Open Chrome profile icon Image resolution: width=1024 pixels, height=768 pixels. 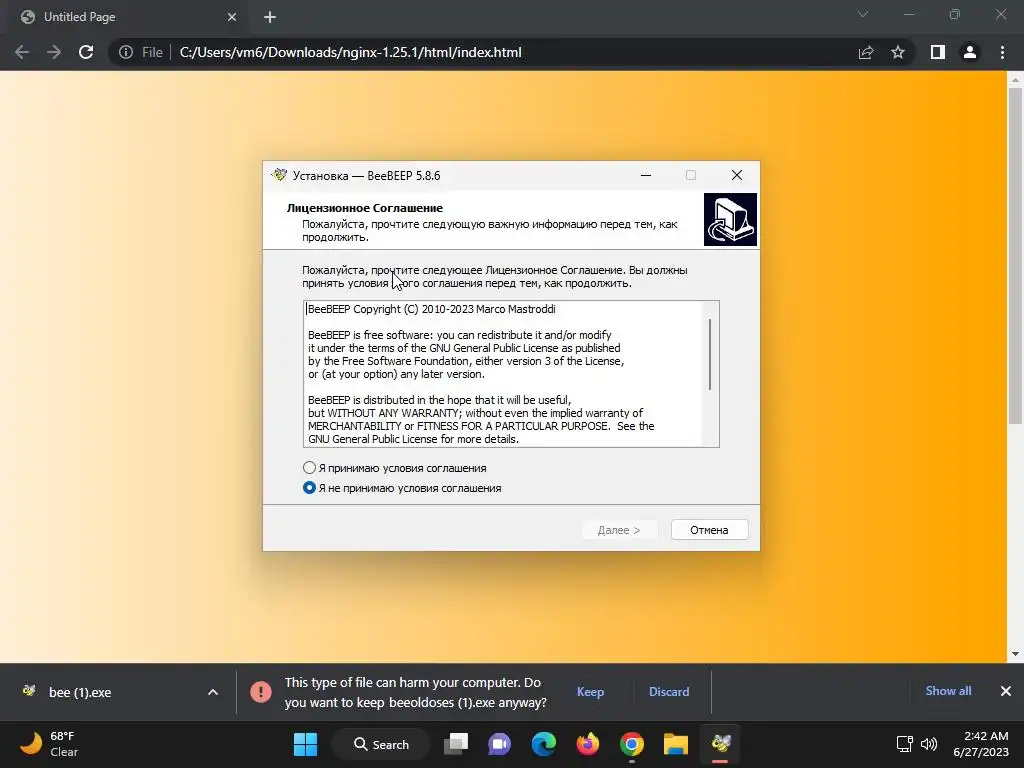[970, 52]
